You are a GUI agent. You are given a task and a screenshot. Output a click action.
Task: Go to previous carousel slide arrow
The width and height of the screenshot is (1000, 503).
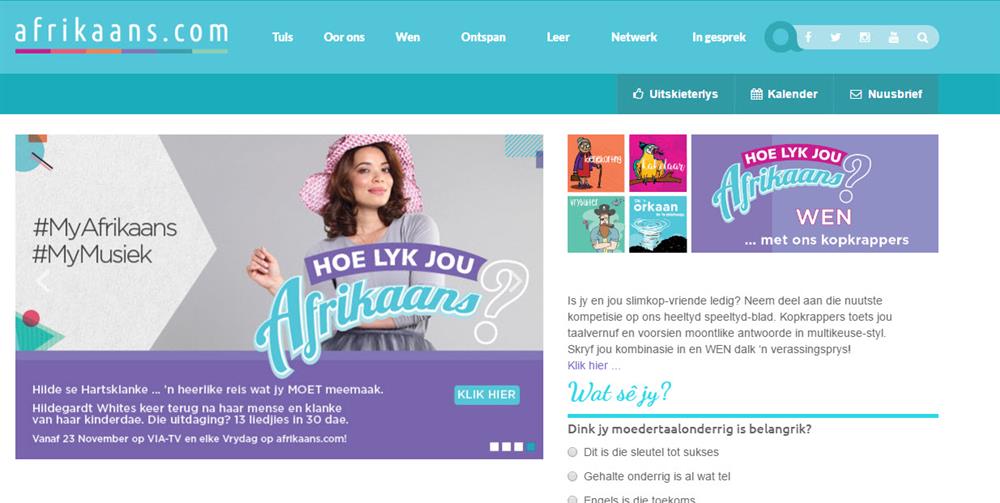pyautogui.click(x=43, y=281)
